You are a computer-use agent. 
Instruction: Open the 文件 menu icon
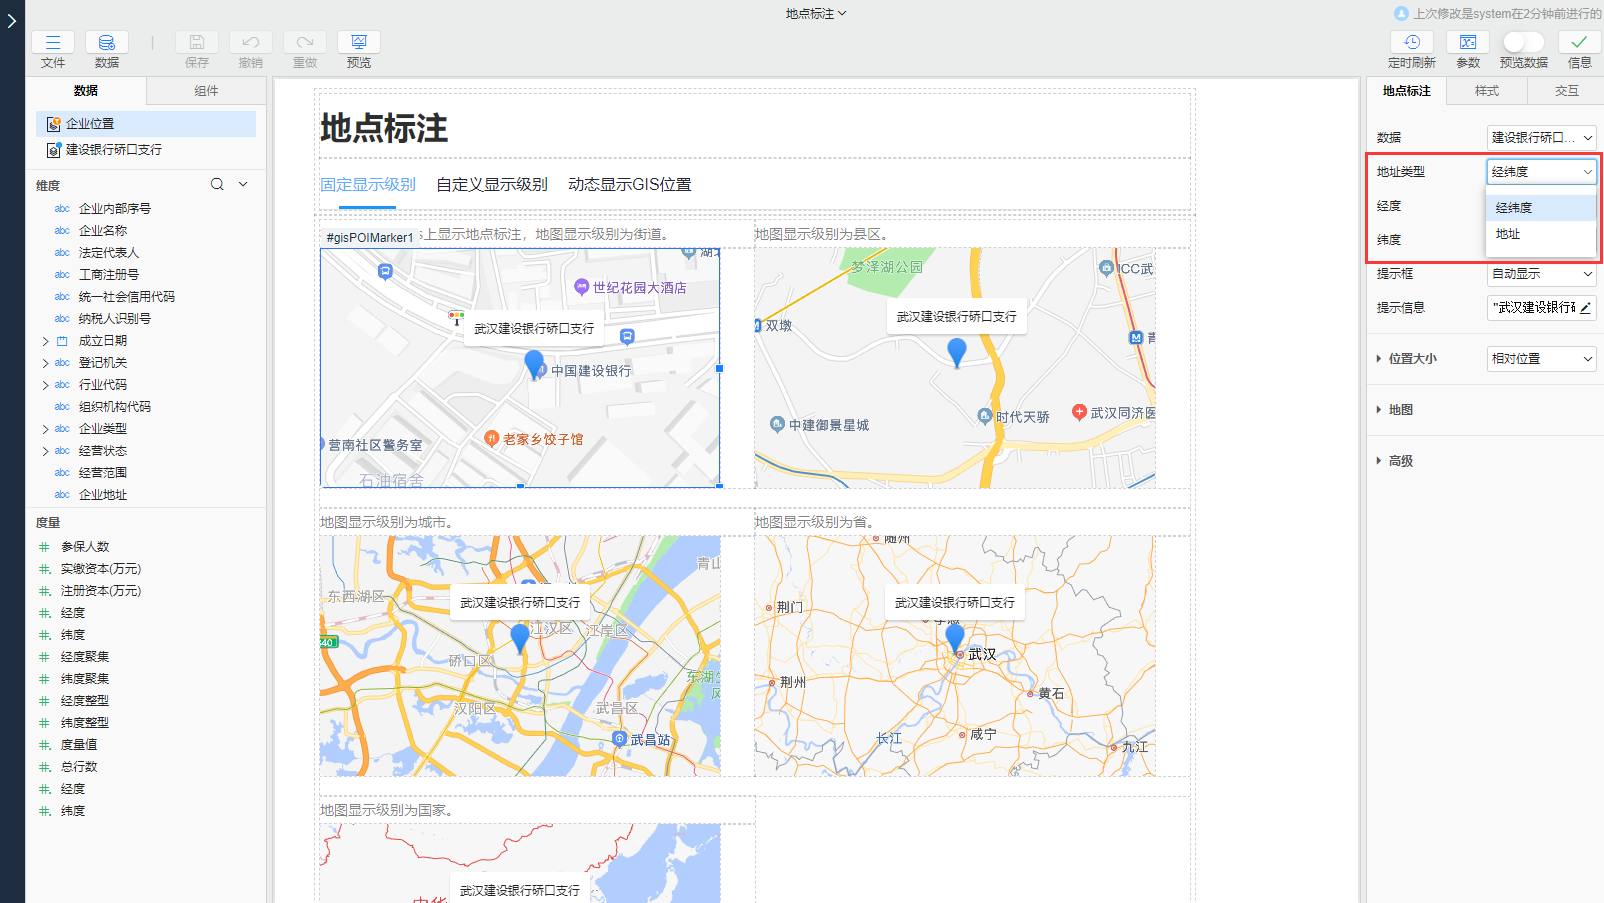point(53,42)
